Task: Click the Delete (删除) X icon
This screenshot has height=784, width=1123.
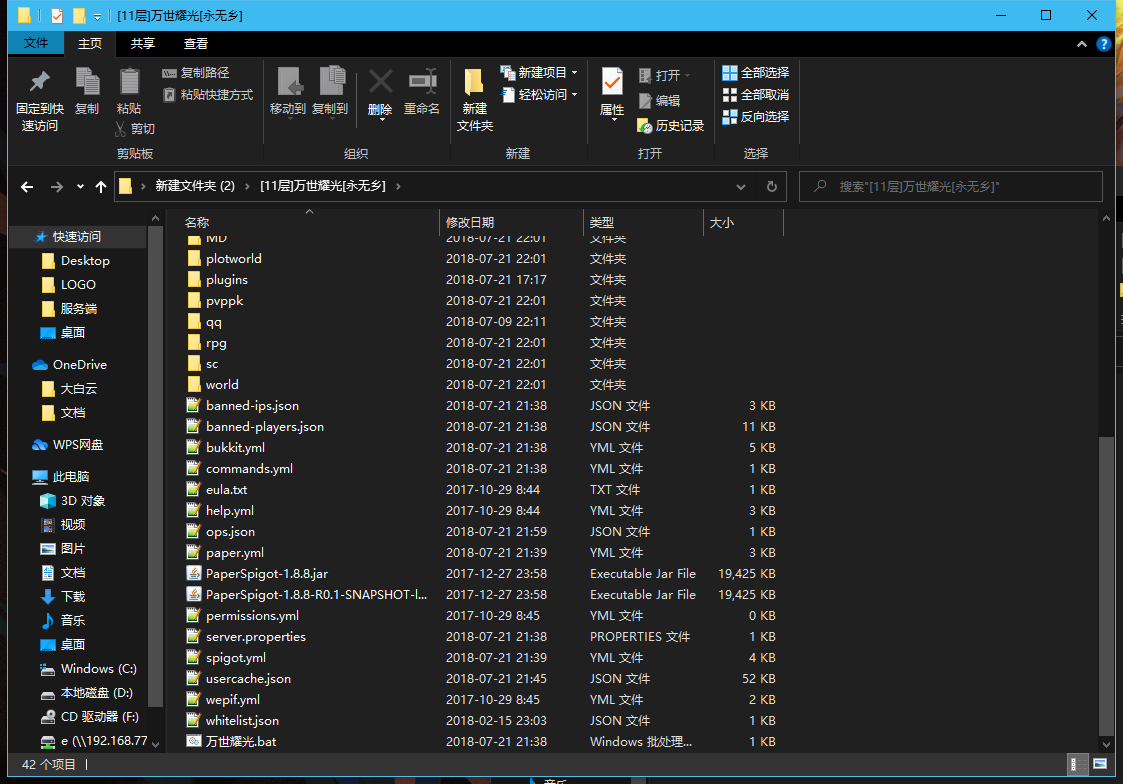Action: pos(380,82)
